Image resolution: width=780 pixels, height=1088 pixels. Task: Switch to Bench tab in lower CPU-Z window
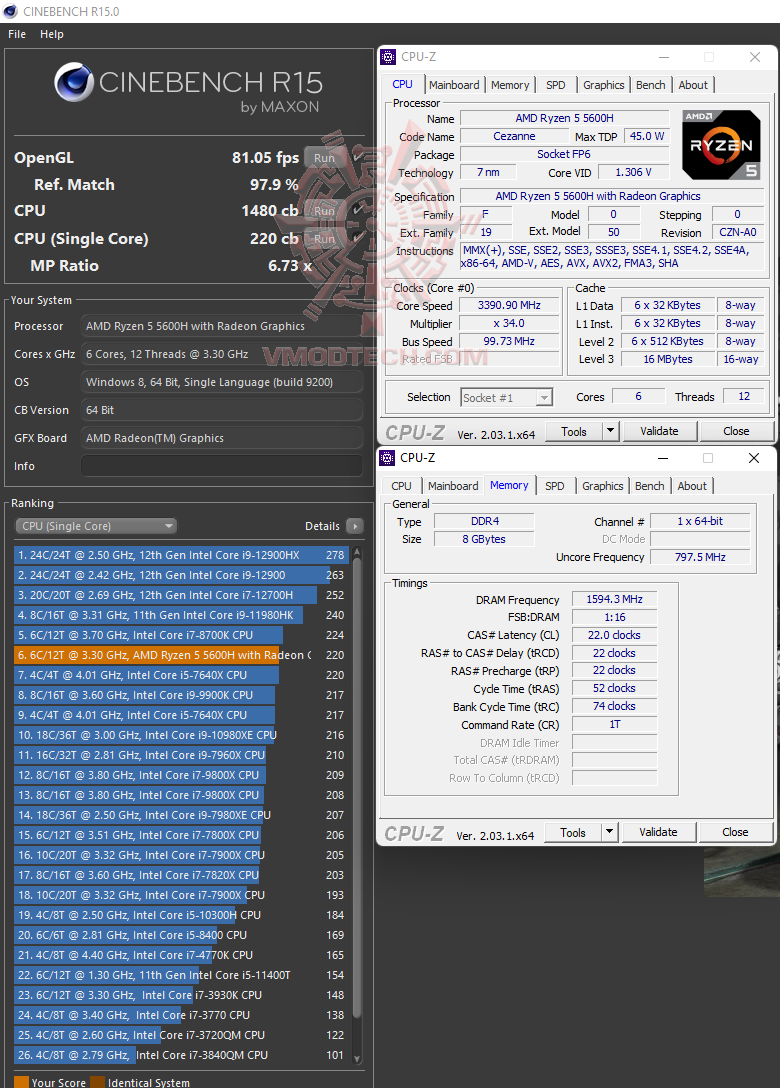point(650,486)
